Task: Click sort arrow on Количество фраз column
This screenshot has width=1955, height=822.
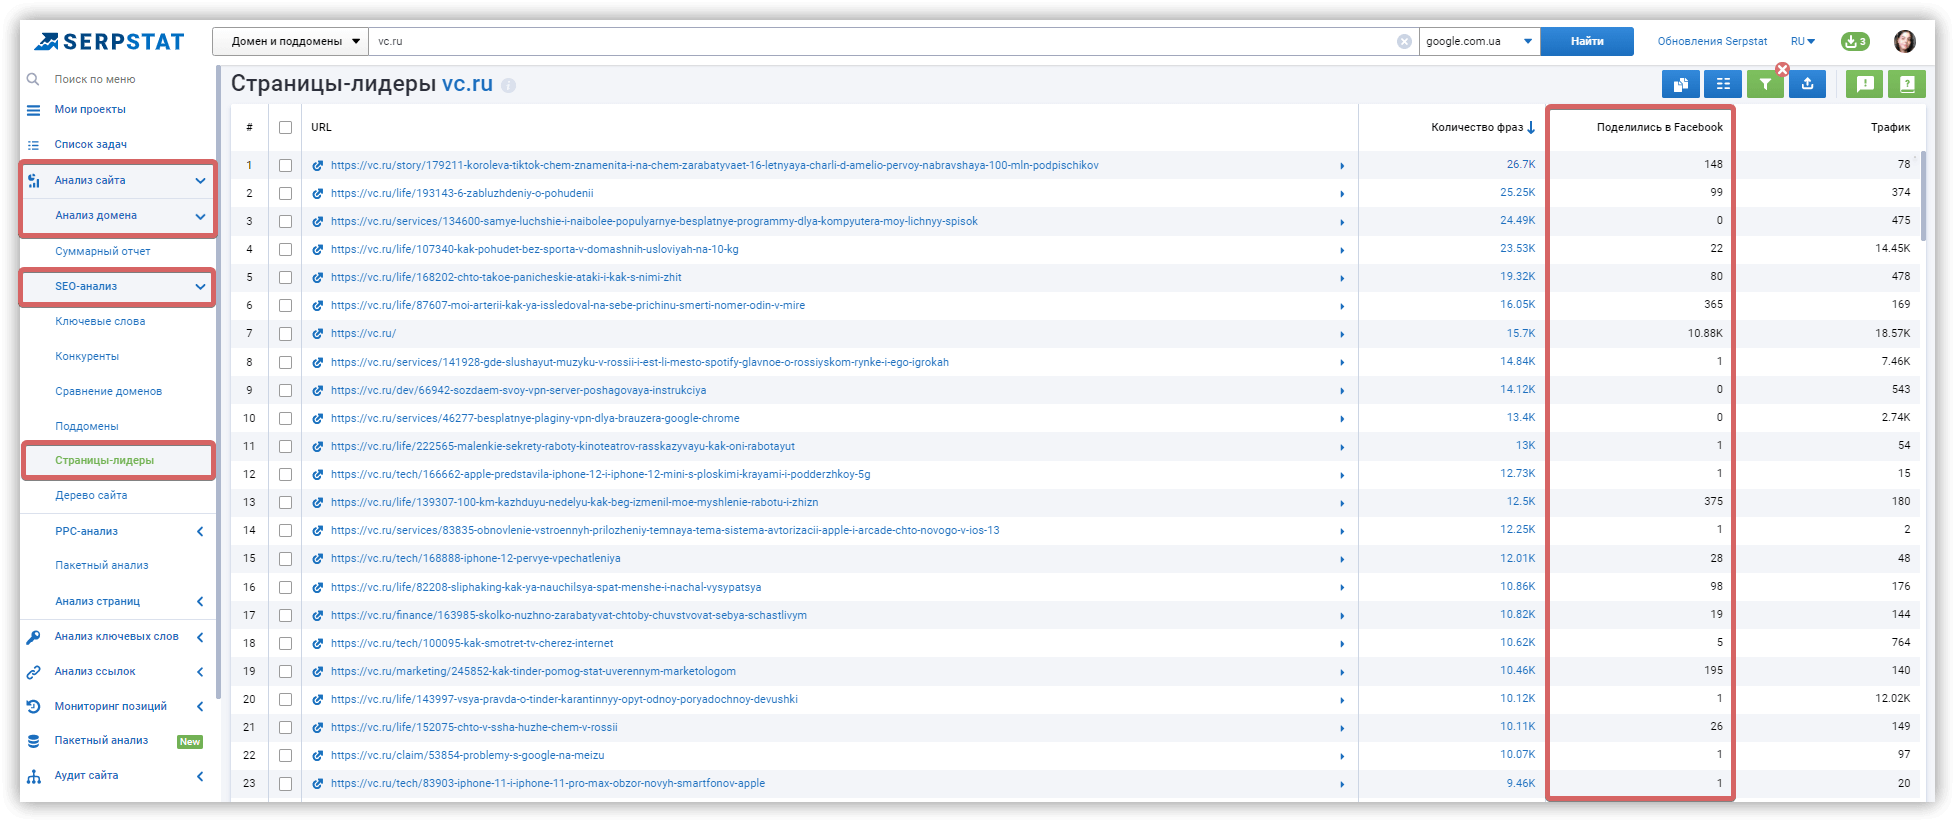Action: click(1531, 127)
